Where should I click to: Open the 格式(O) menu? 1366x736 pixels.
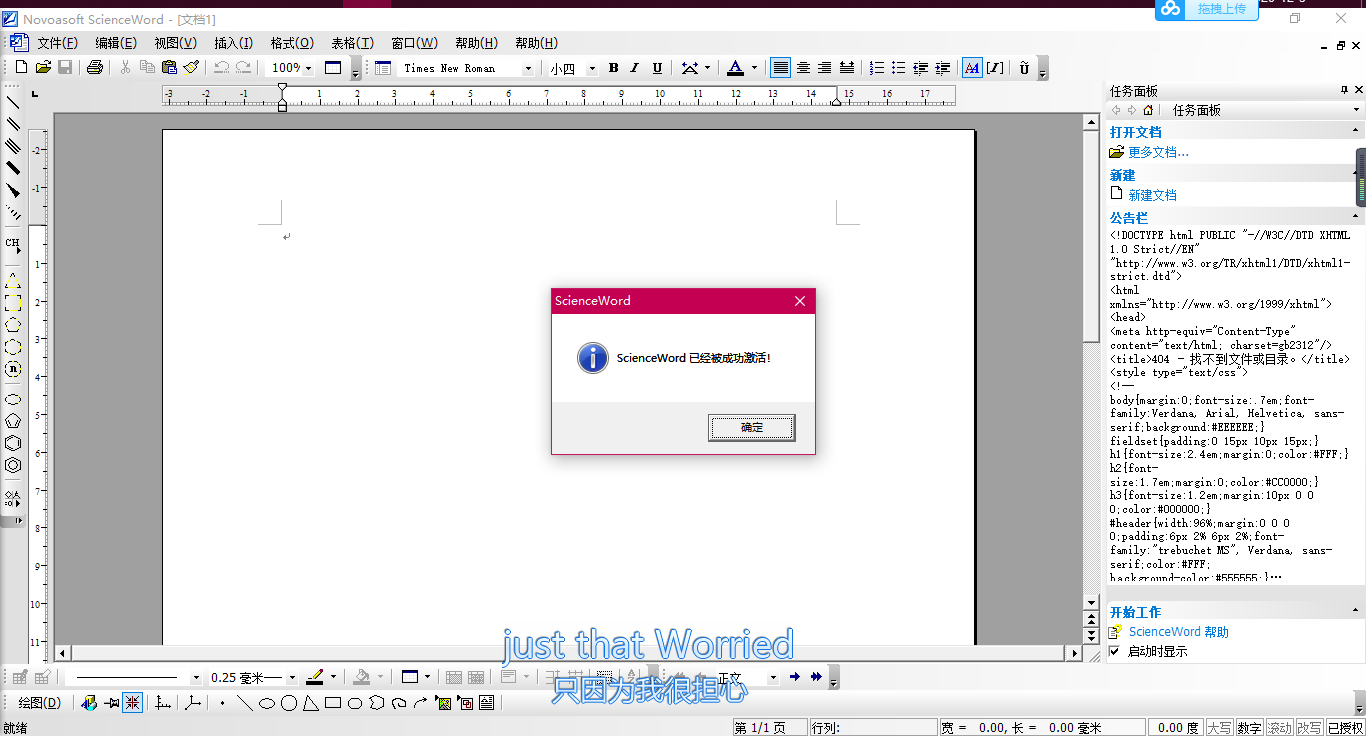click(x=292, y=43)
